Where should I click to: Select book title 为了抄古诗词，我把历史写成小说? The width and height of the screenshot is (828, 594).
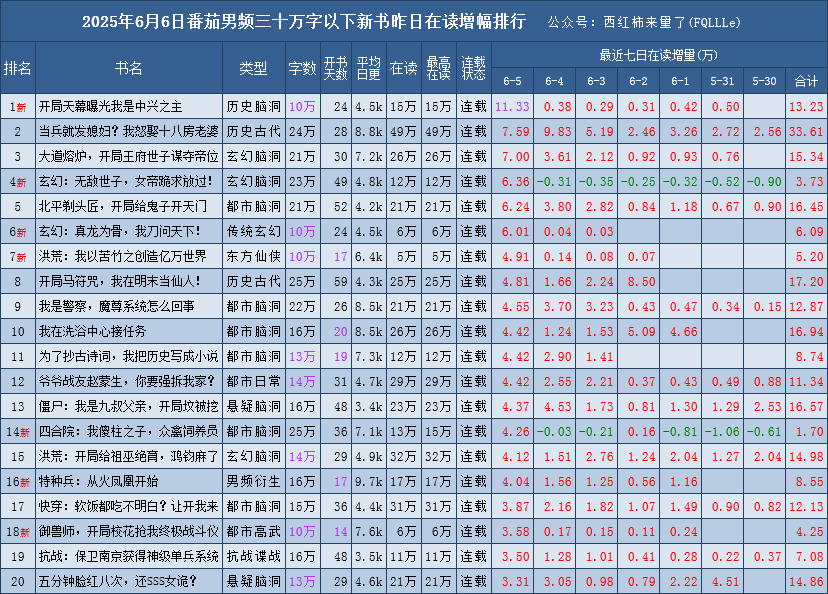click(128, 356)
